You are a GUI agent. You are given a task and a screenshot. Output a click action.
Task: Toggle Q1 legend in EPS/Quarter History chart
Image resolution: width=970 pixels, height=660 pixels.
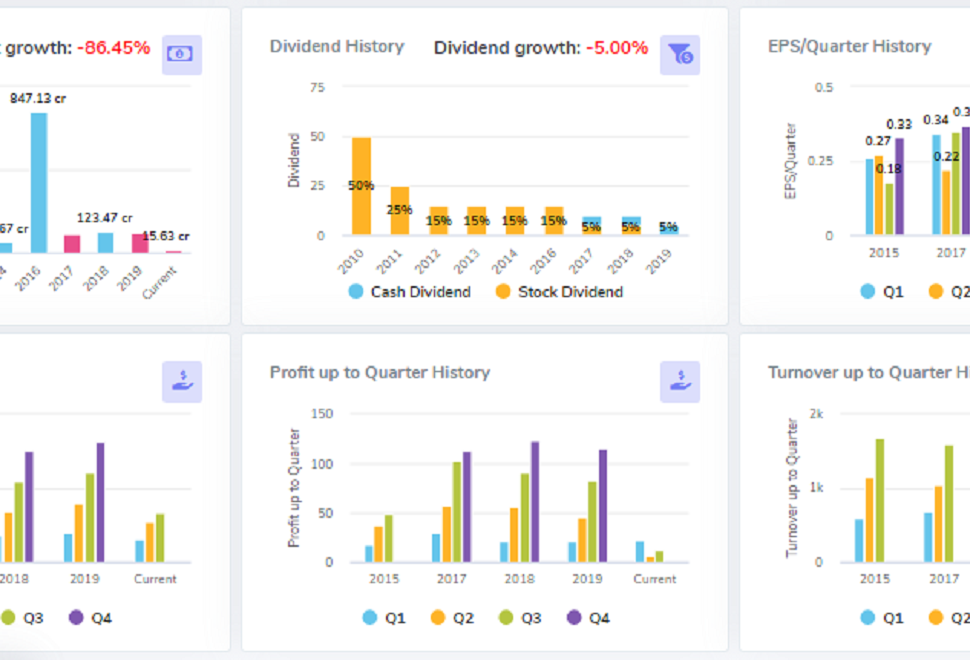pos(883,292)
